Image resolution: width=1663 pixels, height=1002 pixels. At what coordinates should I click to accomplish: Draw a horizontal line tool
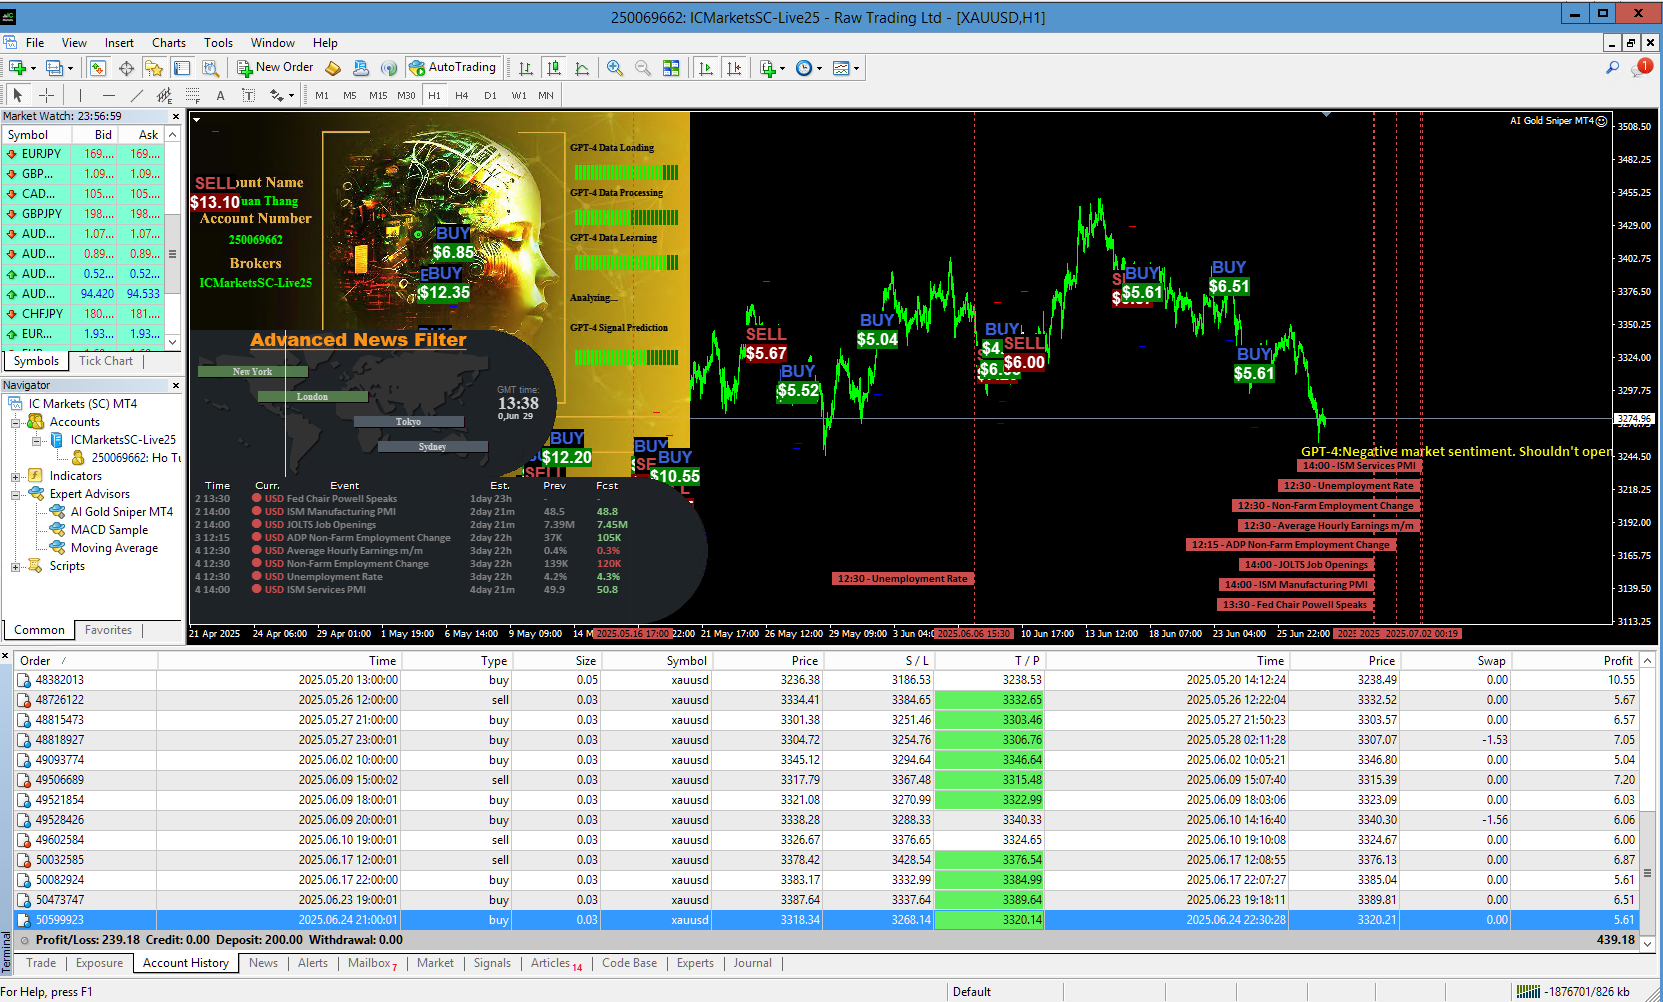click(109, 95)
